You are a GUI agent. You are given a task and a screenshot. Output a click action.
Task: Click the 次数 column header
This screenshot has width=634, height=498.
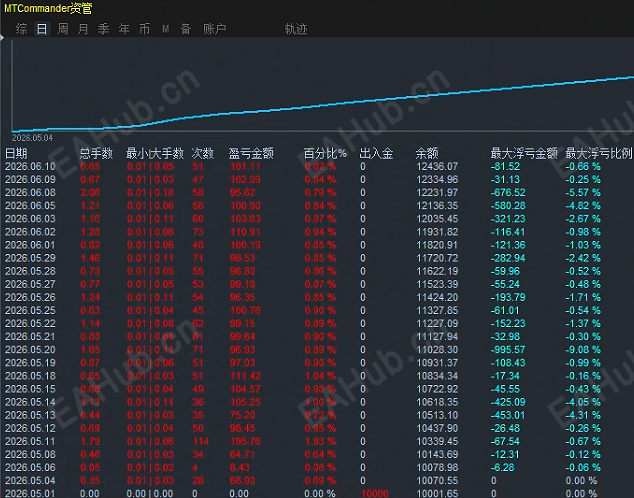(203, 153)
